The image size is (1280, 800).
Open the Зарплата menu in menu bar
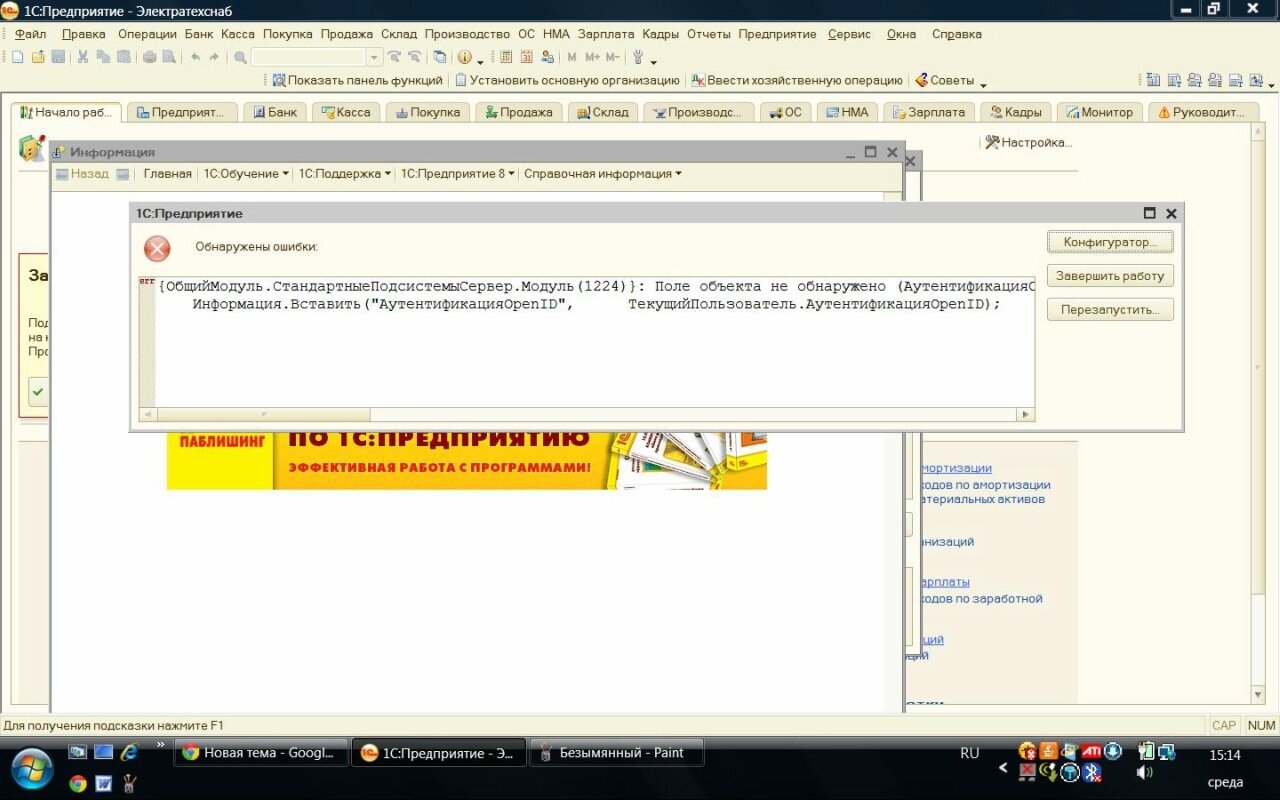point(606,34)
